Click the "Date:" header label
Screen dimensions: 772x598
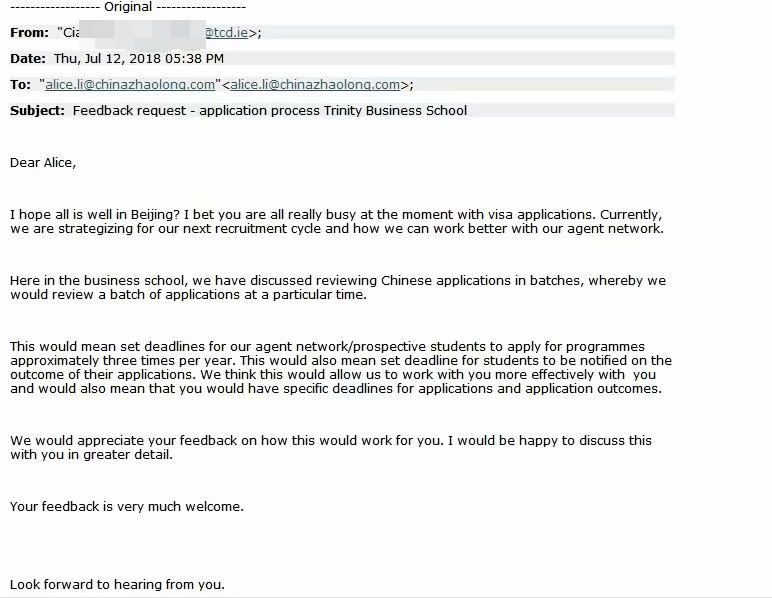tap(28, 58)
